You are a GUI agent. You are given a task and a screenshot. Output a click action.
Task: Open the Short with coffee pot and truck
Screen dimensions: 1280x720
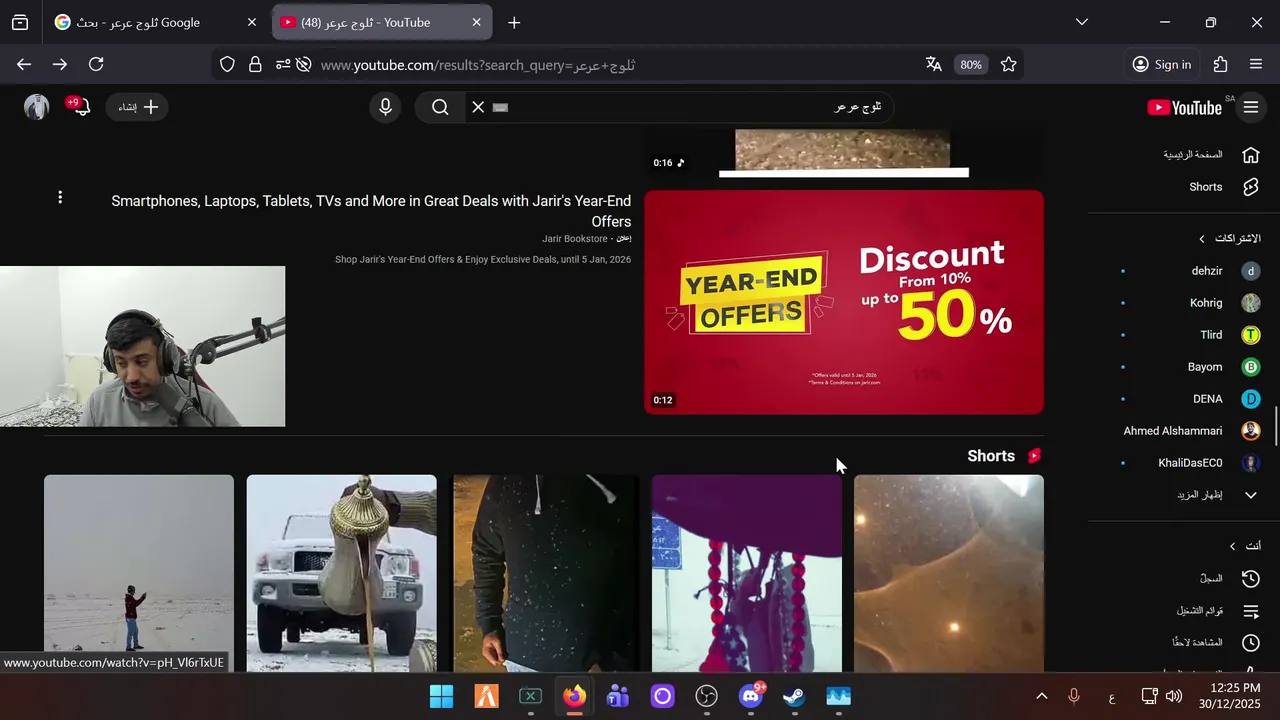click(x=342, y=573)
